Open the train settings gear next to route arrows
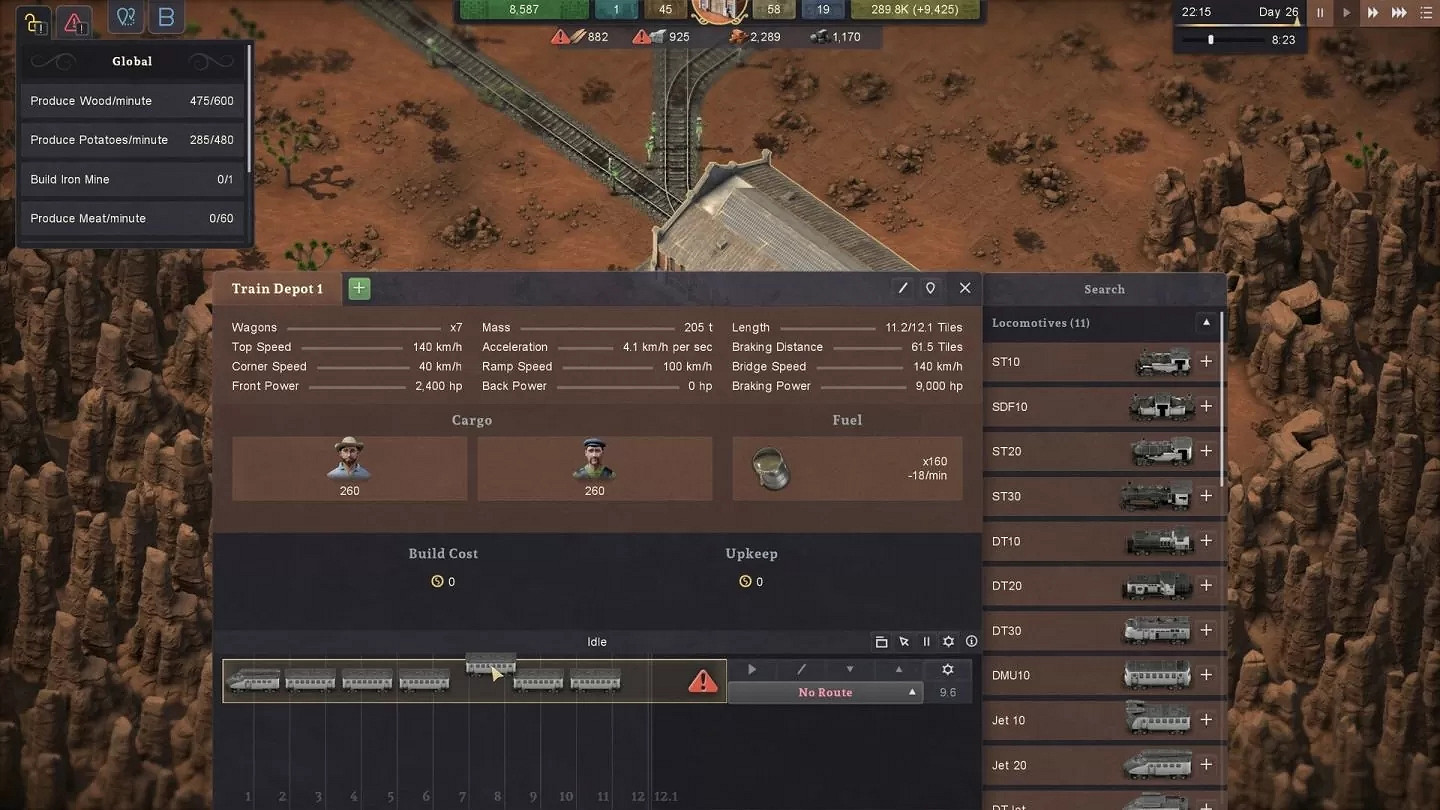This screenshot has width=1440, height=810. 948,670
